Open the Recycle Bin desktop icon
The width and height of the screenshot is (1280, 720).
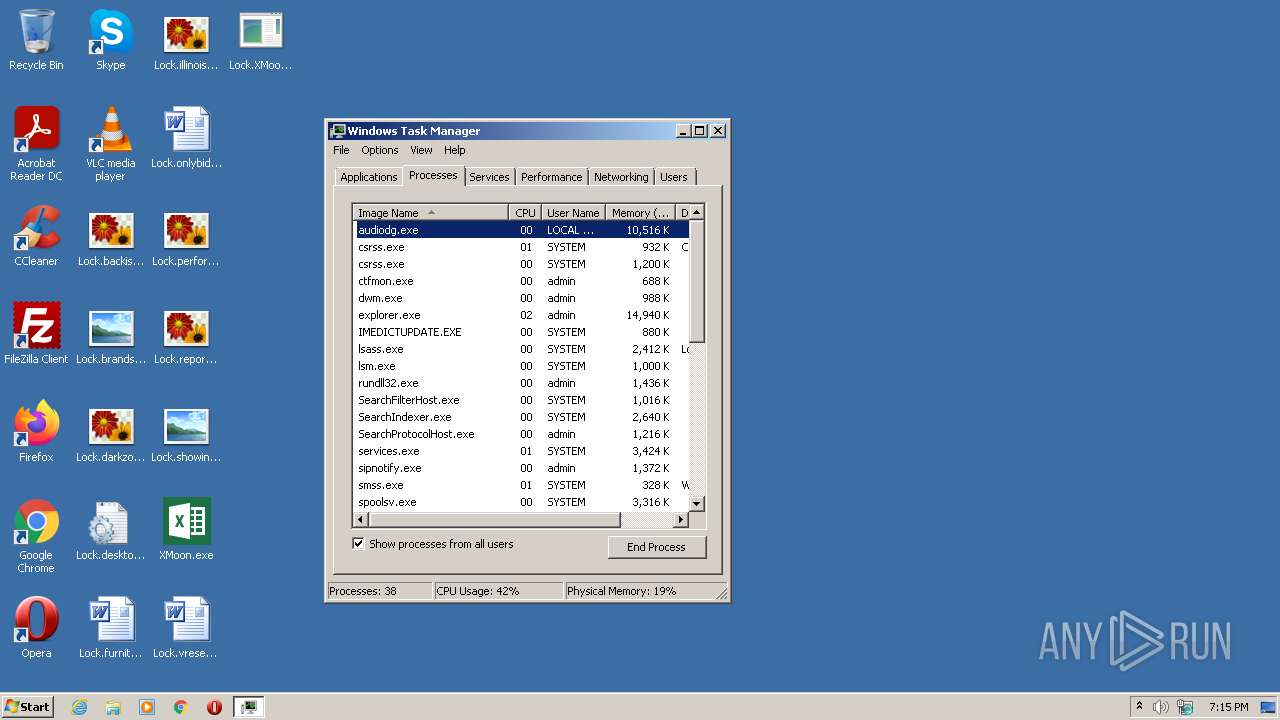pos(36,40)
